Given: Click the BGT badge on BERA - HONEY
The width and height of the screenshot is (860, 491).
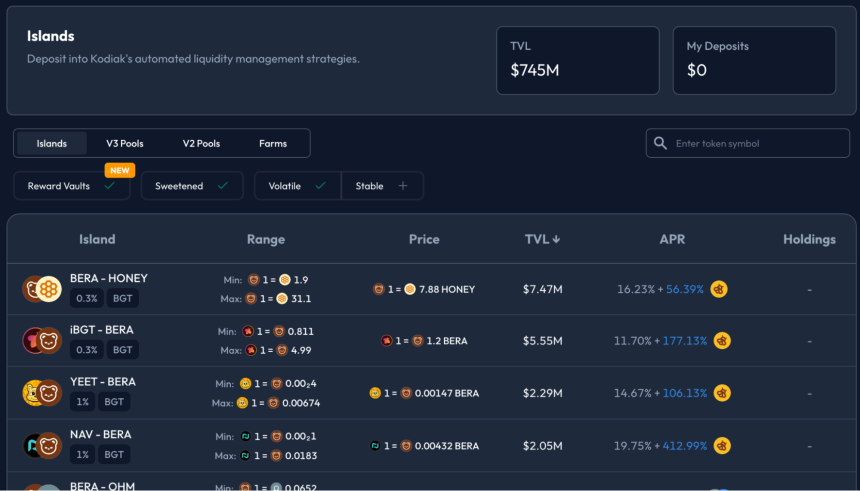Looking at the screenshot, I should point(122,298).
